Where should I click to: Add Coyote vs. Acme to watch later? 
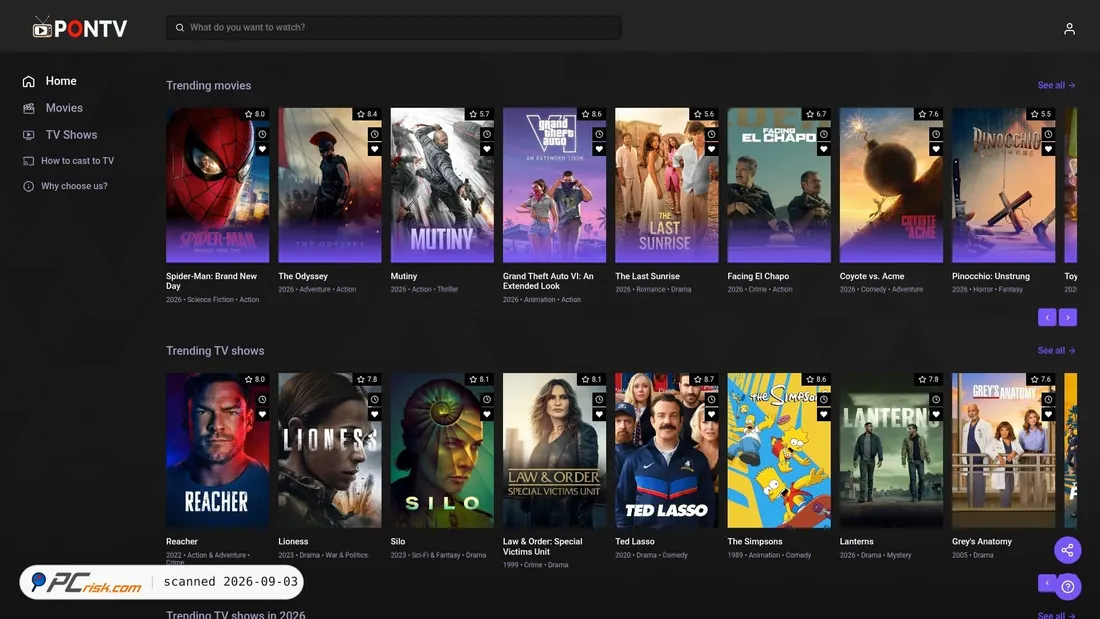[936, 134]
